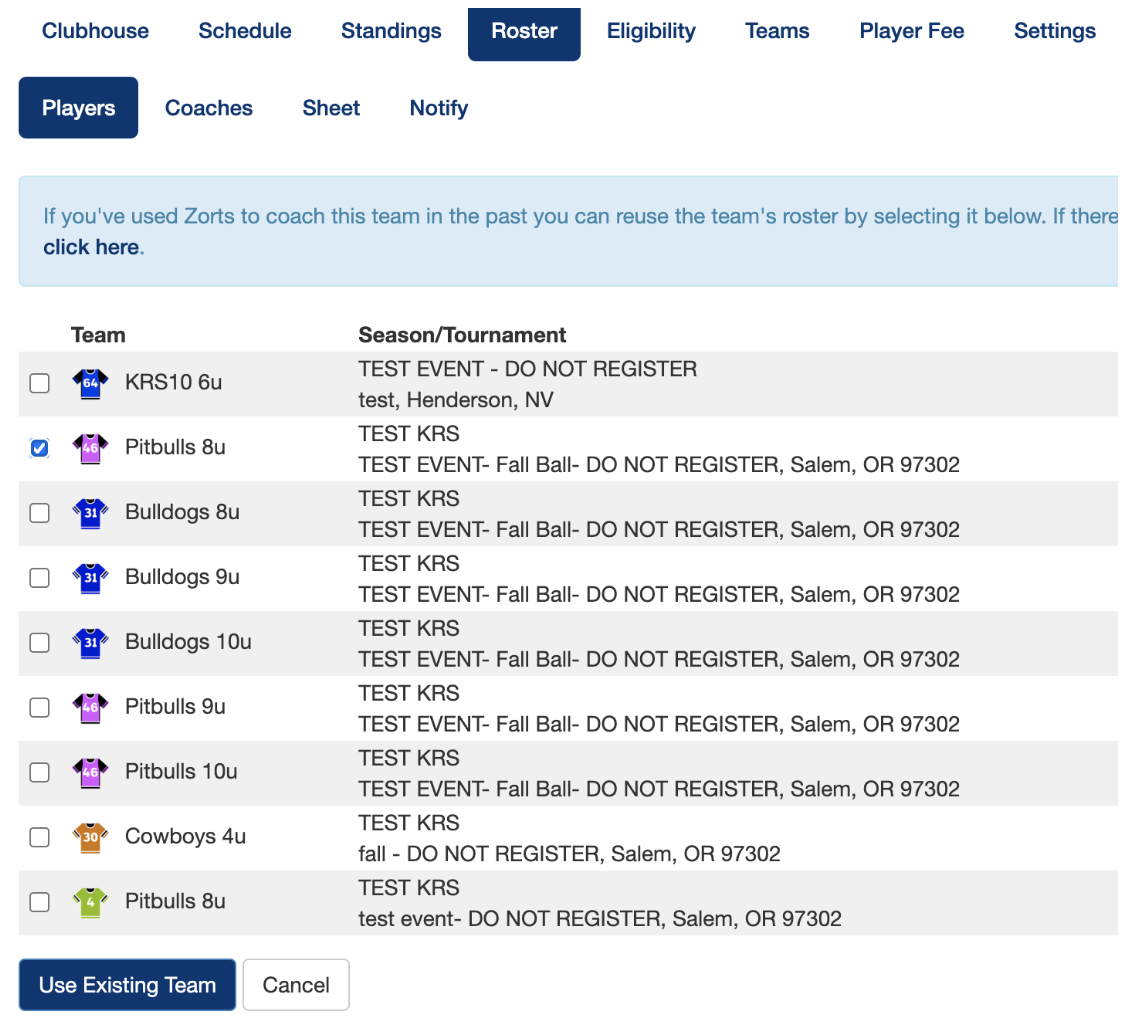Go to the Player Fee tab
Image resolution: width=1122 pixels, height=1026 pixels.
click(911, 31)
